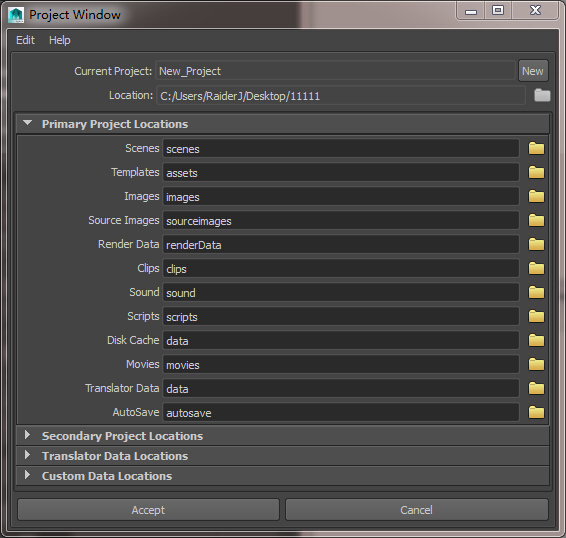Image resolution: width=566 pixels, height=538 pixels.
Task: Maximize the Project Window
Action: [498, 10]
